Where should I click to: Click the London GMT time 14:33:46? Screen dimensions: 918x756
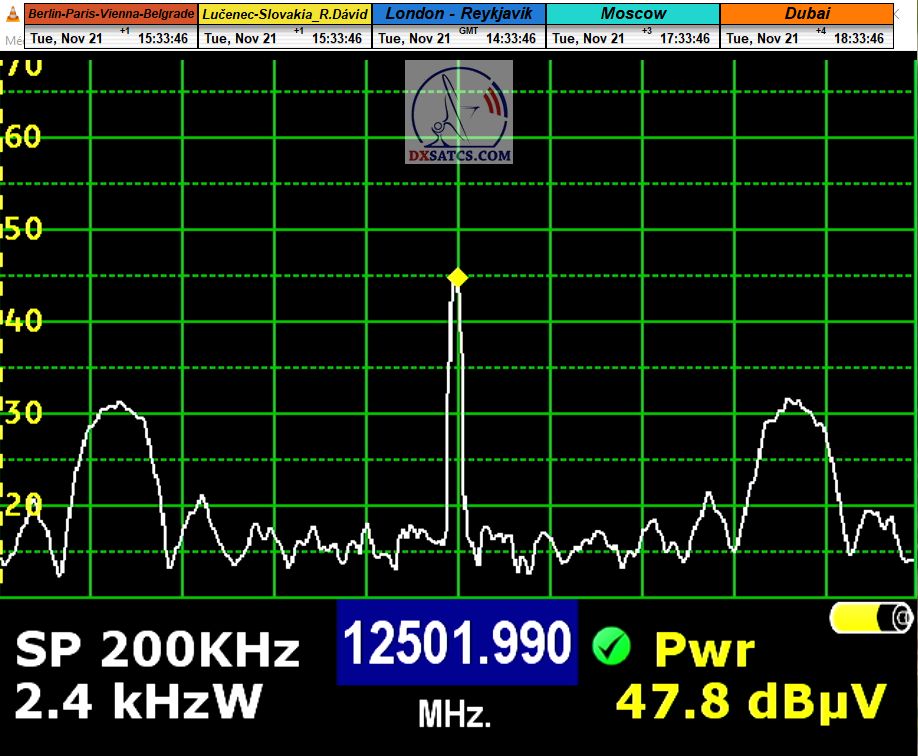tap(511, 38)
